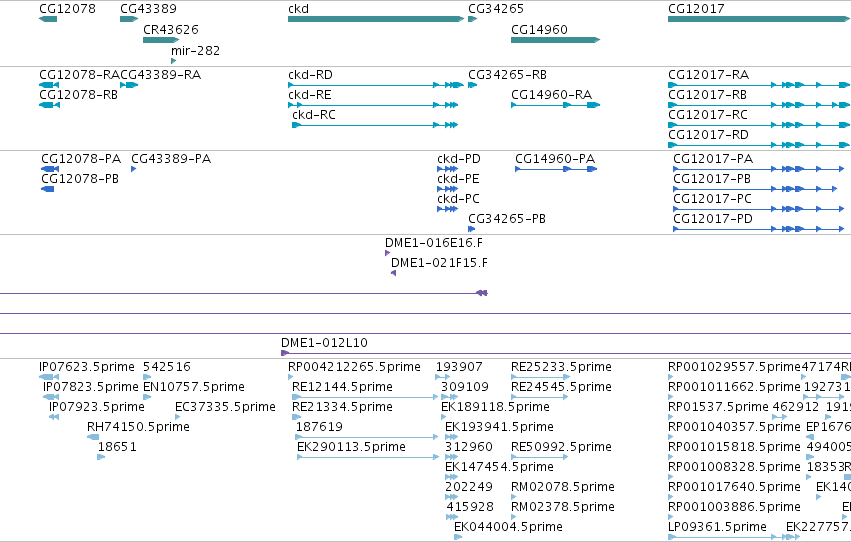Click the 542516 EST label

click(167, 367)
